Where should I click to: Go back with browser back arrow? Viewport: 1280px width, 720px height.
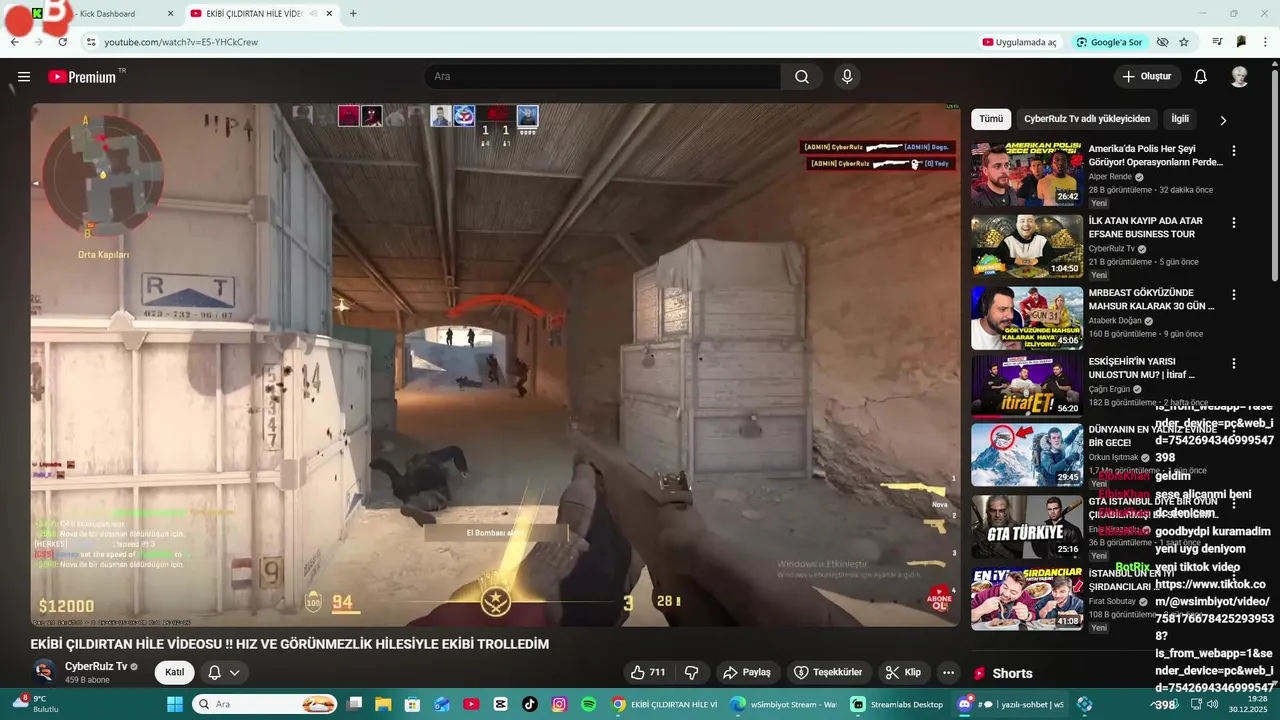(15, 42)
